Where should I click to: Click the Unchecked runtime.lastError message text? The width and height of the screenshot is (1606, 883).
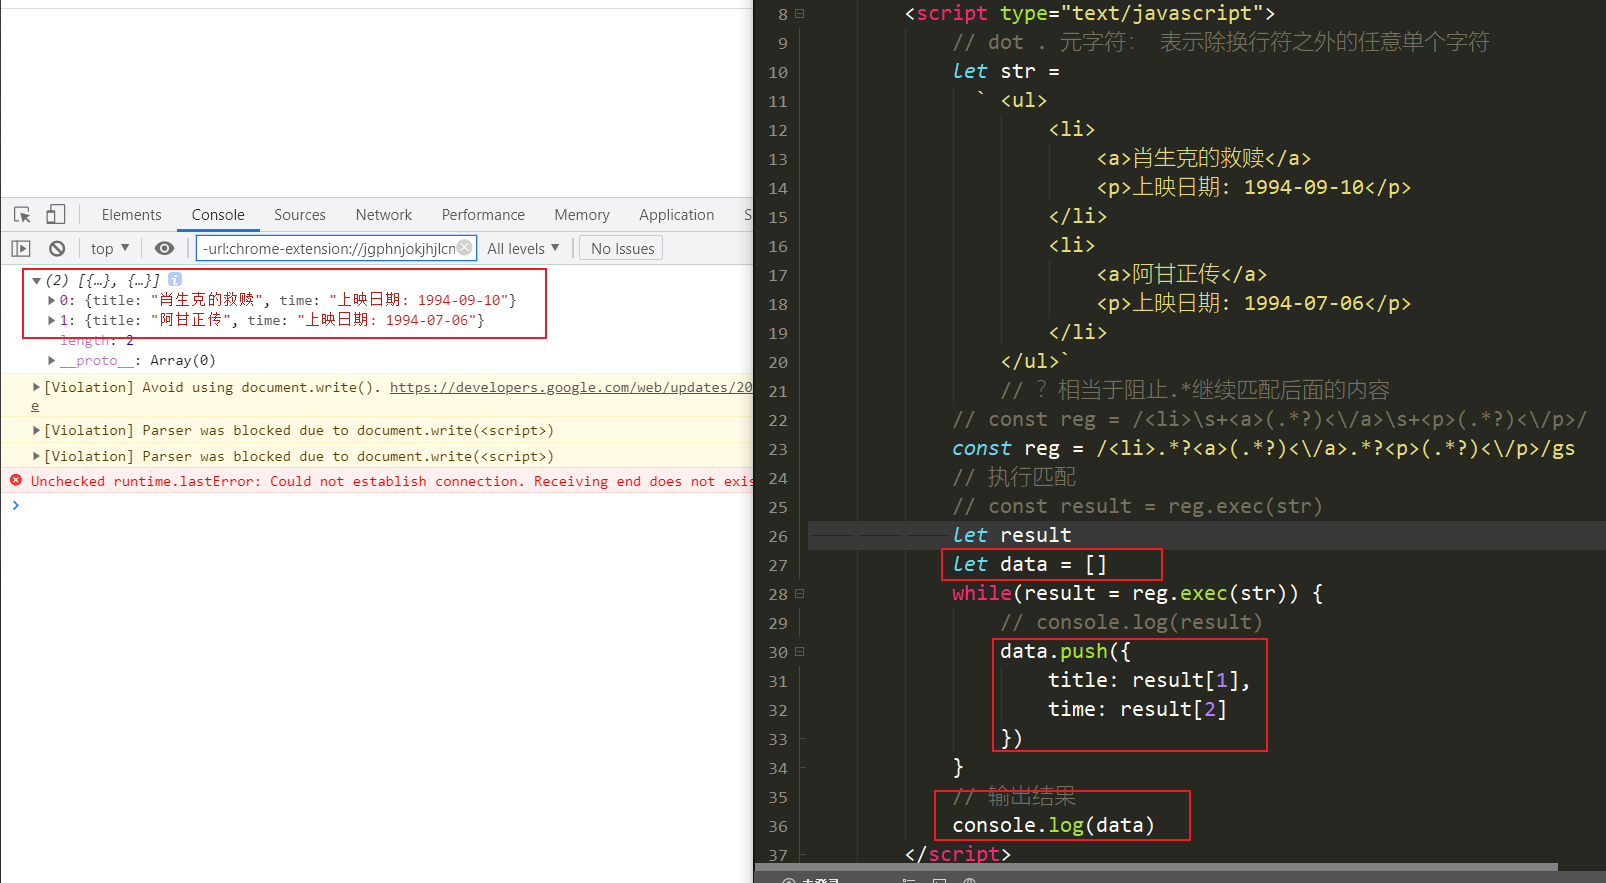click(392, 481)
